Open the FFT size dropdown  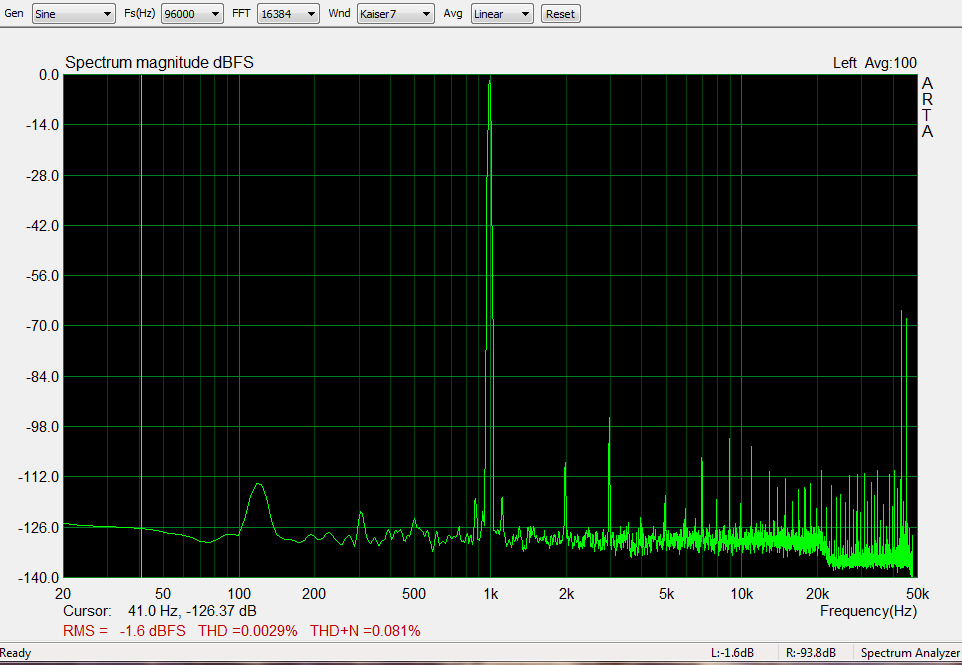(x=288, y=13)
